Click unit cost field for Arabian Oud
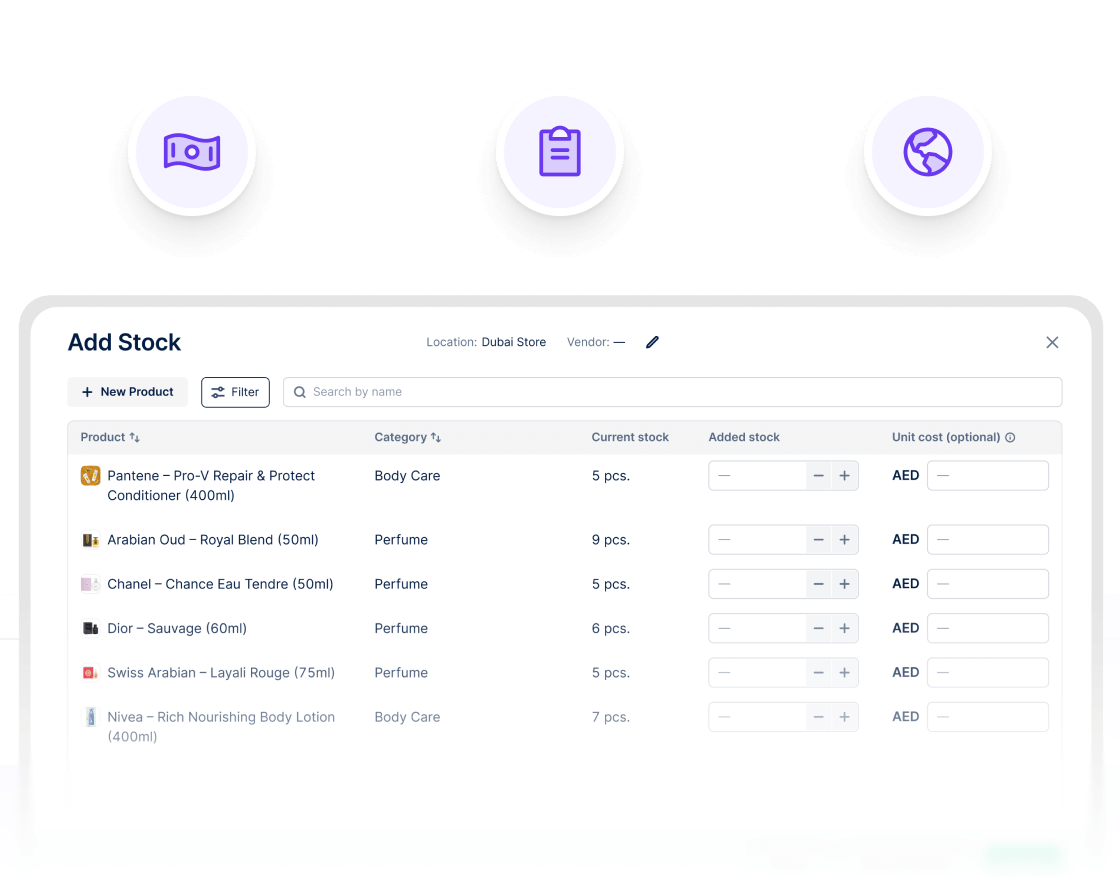 click(988, 540)
